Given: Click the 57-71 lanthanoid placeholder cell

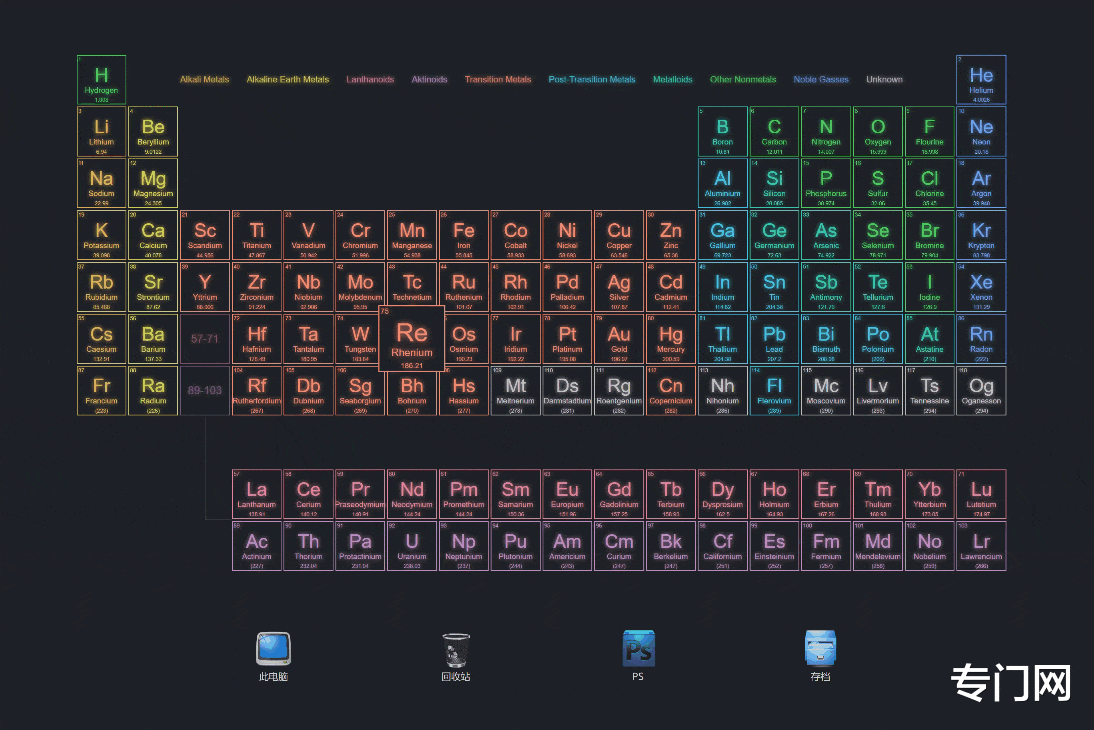Looking at the screenshot, I should coord(204,338).
